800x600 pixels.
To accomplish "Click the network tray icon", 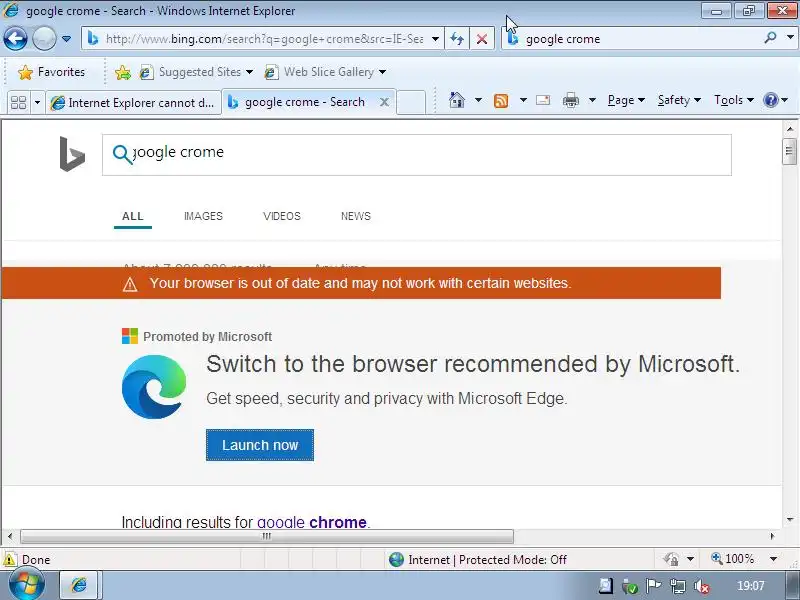I will [x=678, y=586].
